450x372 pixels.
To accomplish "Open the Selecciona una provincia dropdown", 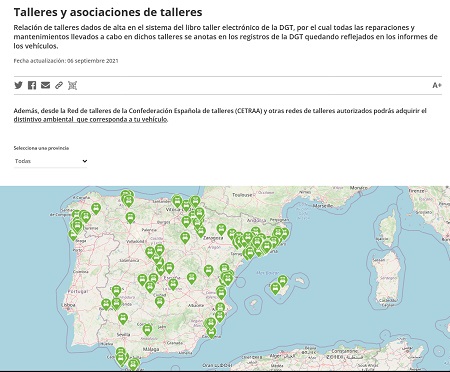I will click(50, 161).
